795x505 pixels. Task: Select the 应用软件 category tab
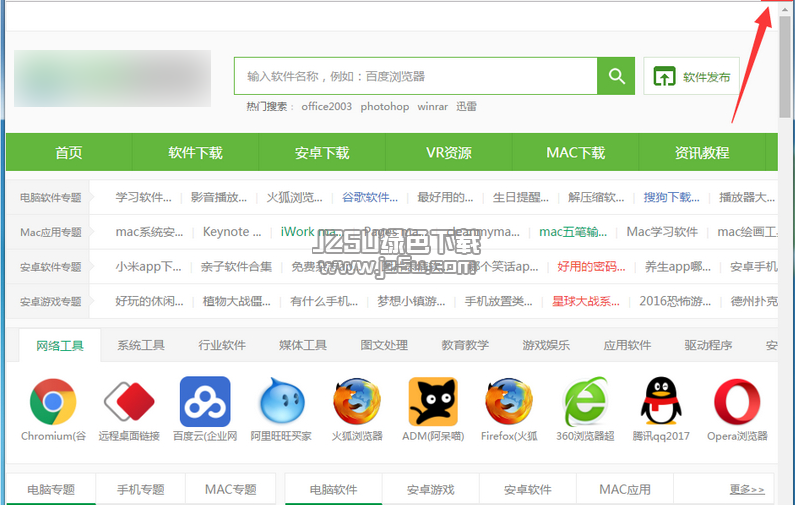pos(627,345)
